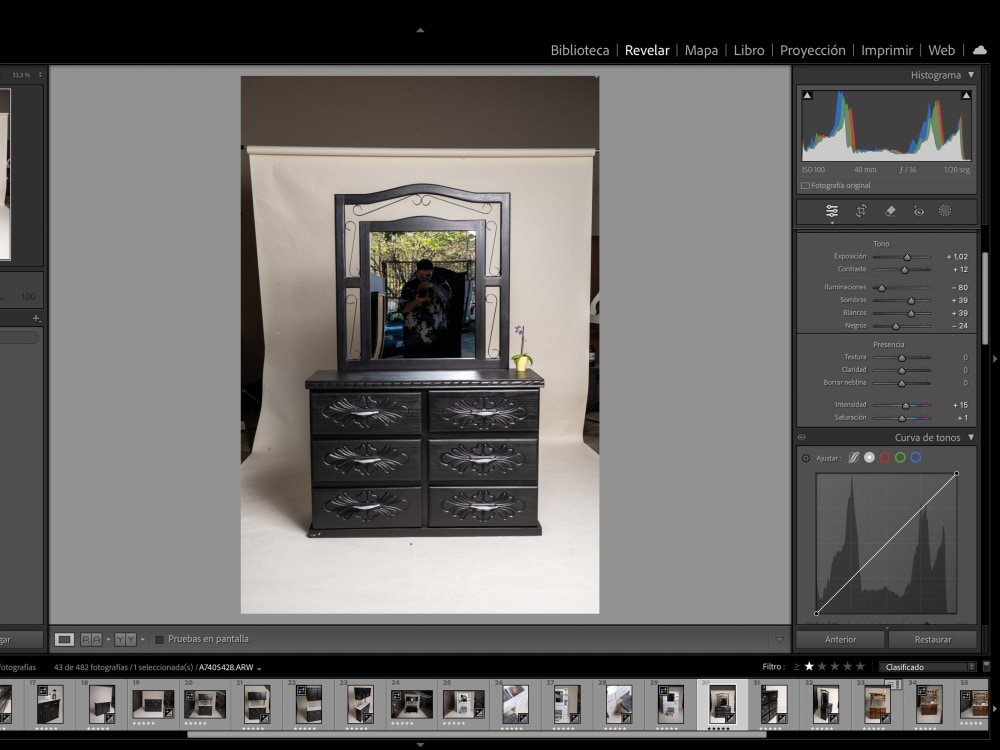Open the A7405428.ARW filename dropdown arrow
This screenshot has width=1000, height=750.
coord(259,668)
